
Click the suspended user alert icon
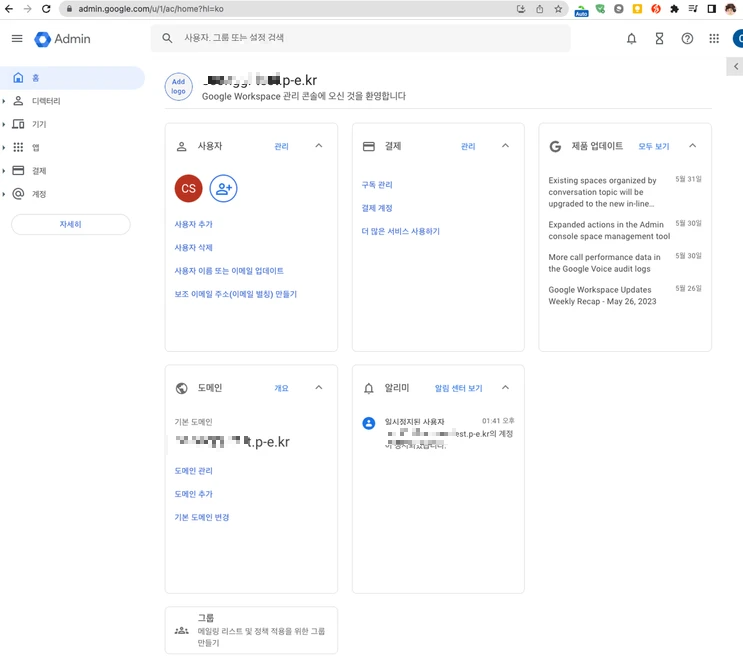click(x=369, y=423)
